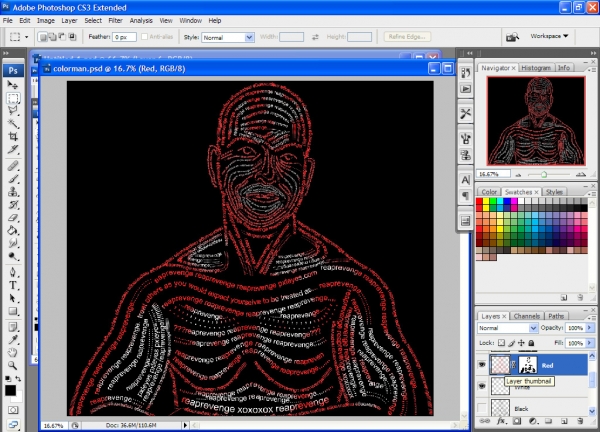Select the Magic Wand tool
The width and height of the screenshot is (600, 432).
(x=13, y=123)
